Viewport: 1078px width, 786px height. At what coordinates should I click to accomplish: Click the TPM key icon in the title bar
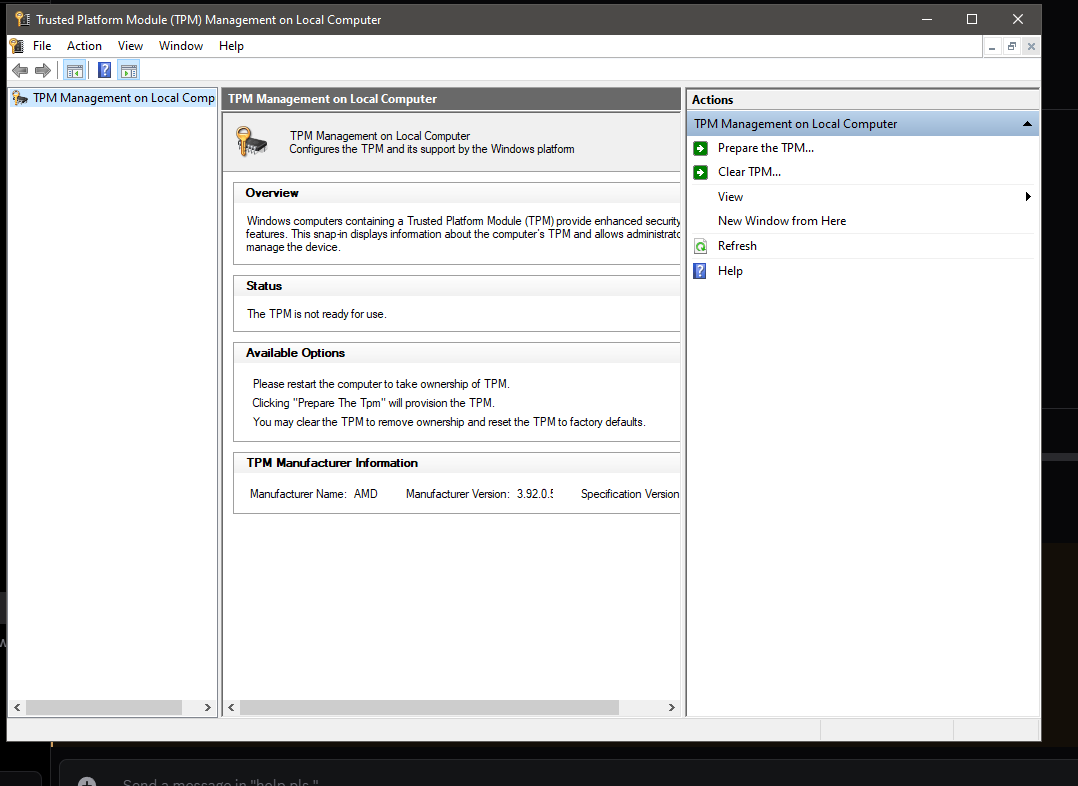pyautogui.click(x=22, y=19)
